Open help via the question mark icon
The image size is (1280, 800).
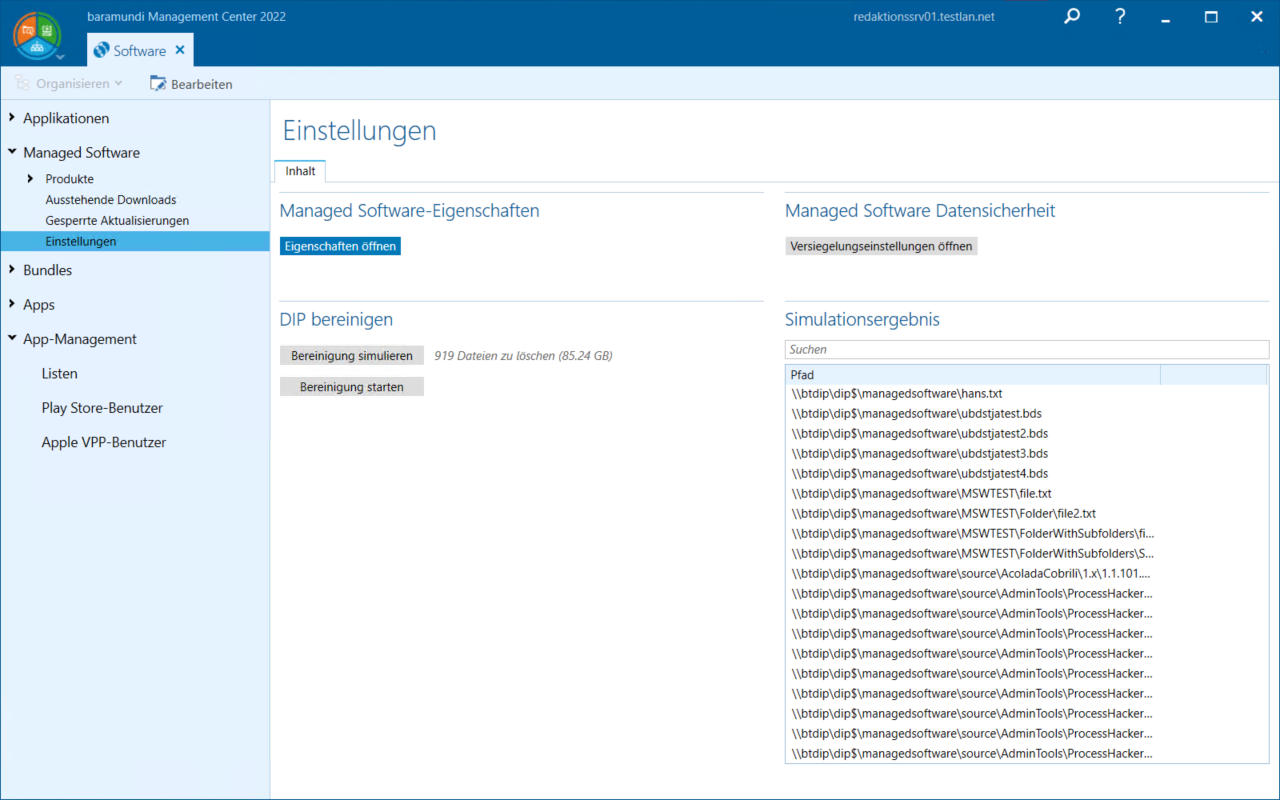click(1121, 17)
